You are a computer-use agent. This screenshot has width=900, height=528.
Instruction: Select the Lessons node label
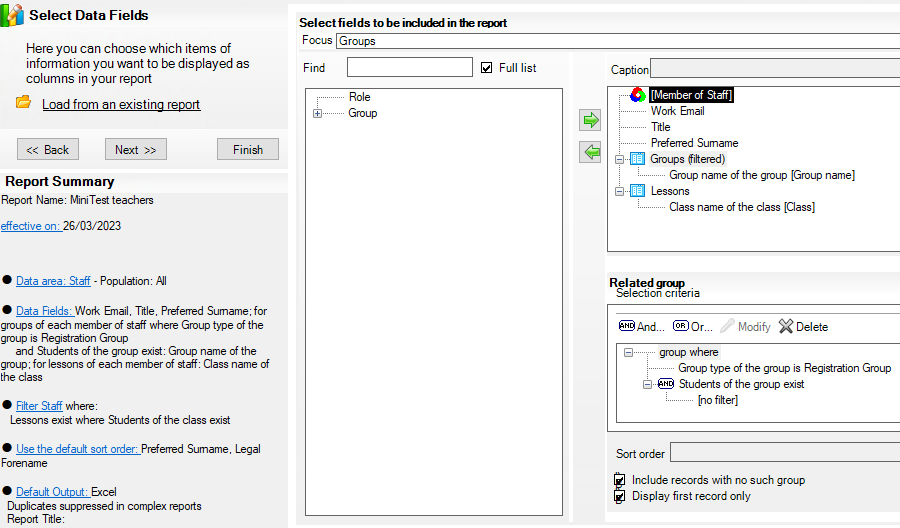[670, 191]
